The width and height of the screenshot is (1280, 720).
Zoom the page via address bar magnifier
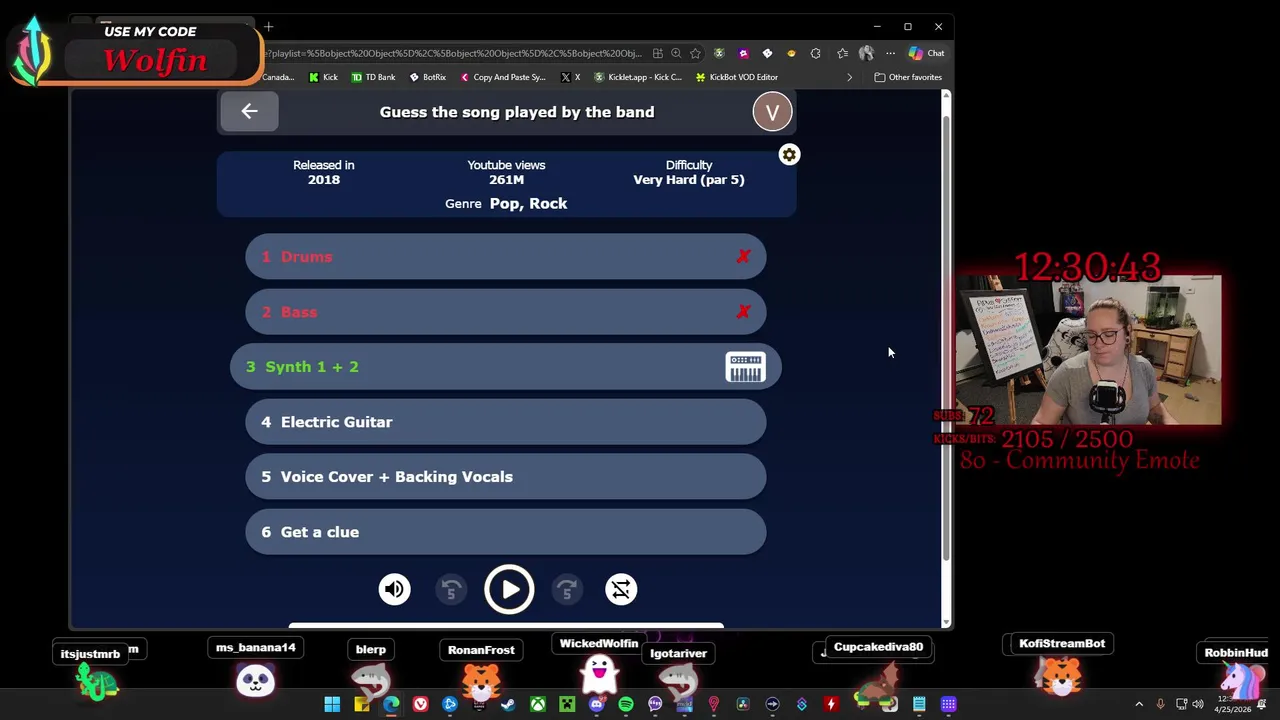click(676, 53)
